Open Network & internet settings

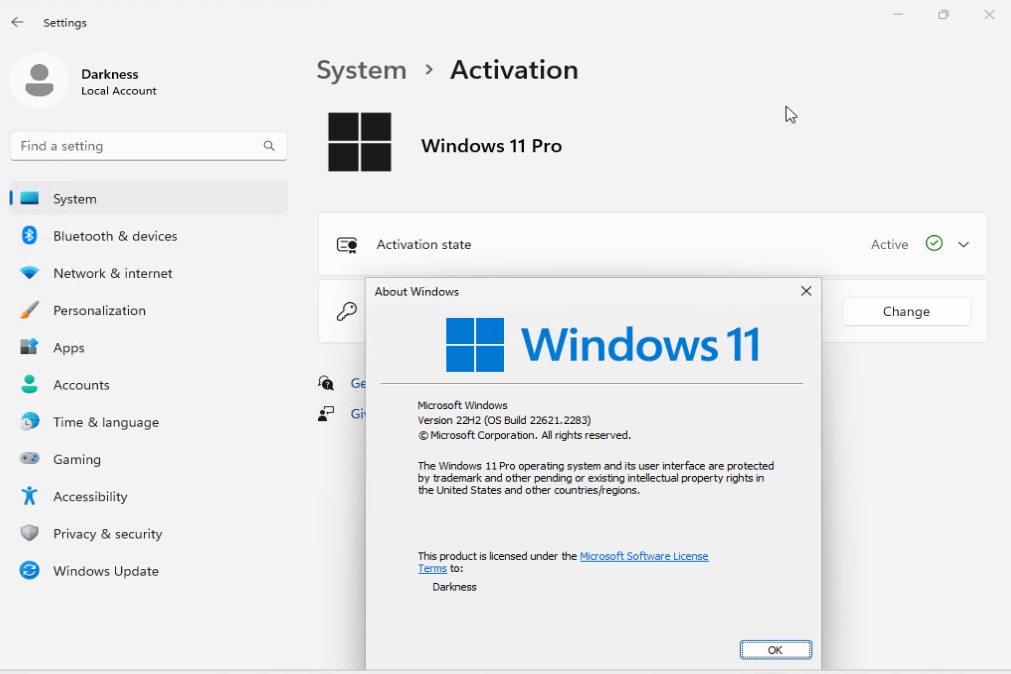pos(149,273)
